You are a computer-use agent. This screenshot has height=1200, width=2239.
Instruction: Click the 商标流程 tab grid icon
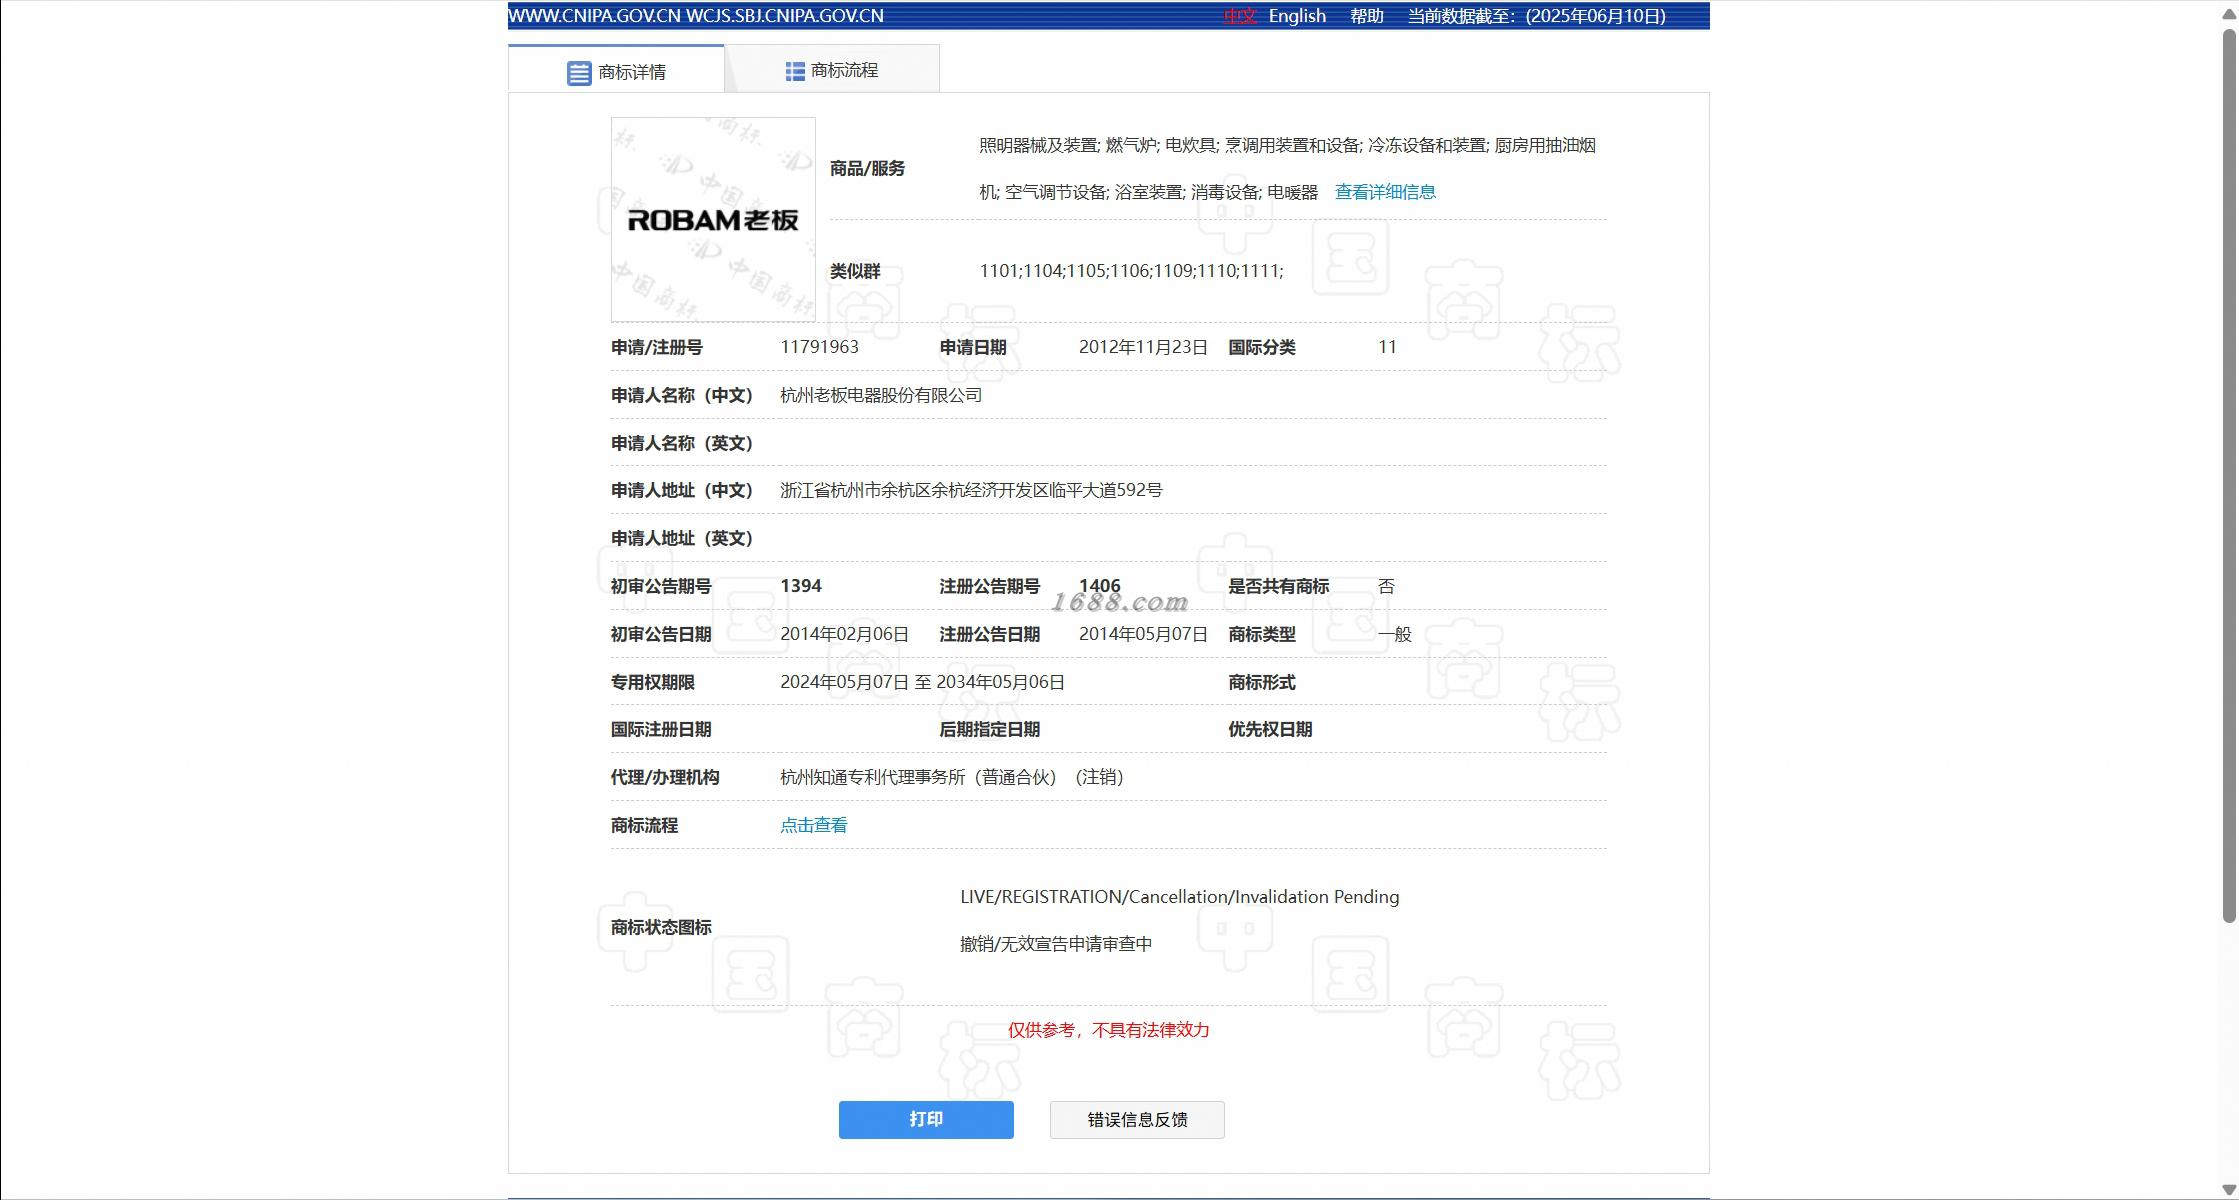795,71
